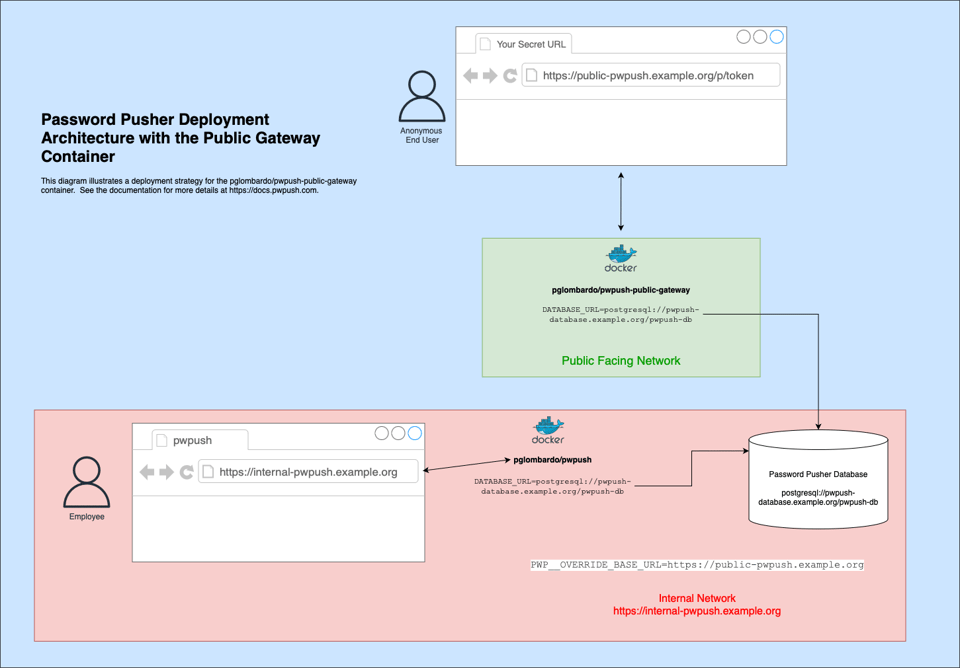Click the public-pwpush.example.org/p/token address field
Viewport: 960px width, 668px height.
(x=650, y=76)
